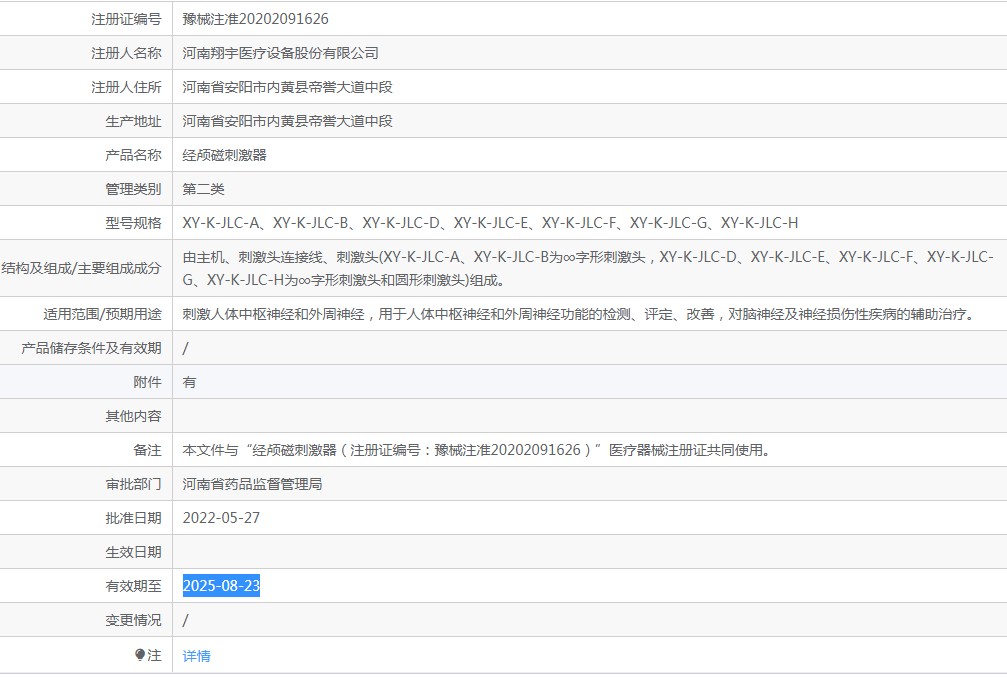
Task: Select the structure description starting with 由主机
Action: pos(588,268)
